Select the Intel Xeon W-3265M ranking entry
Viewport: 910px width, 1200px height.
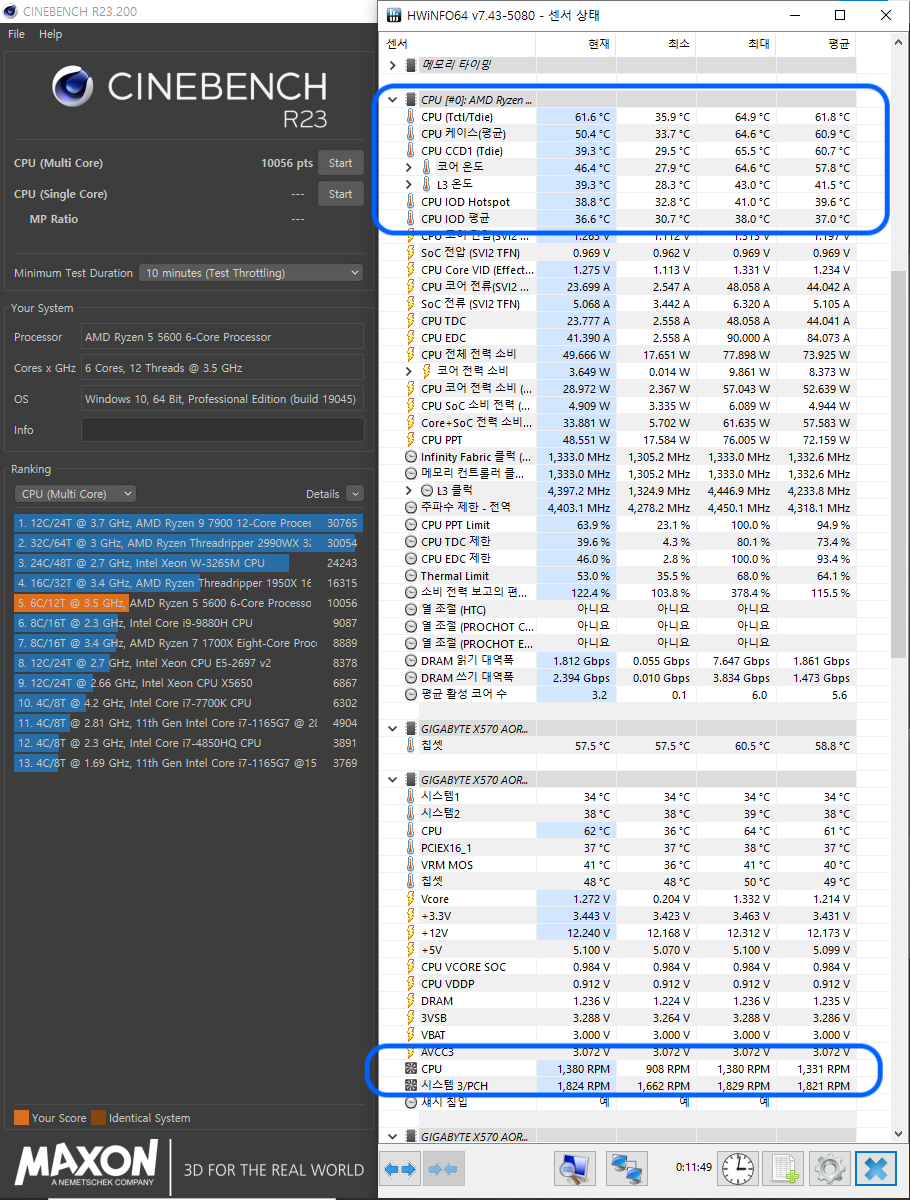click(187, 563)
